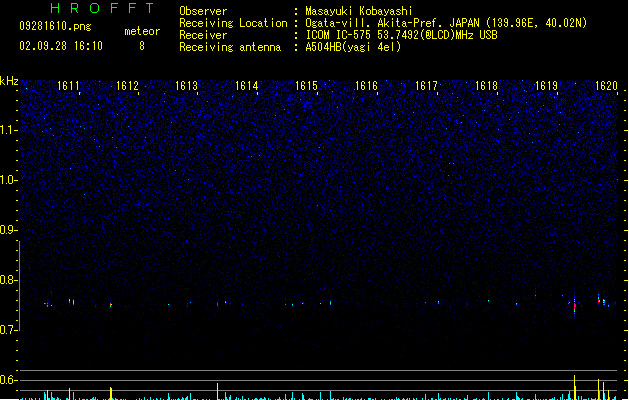
Task: Click the meteor label
Action: click(x=142, y=31)
